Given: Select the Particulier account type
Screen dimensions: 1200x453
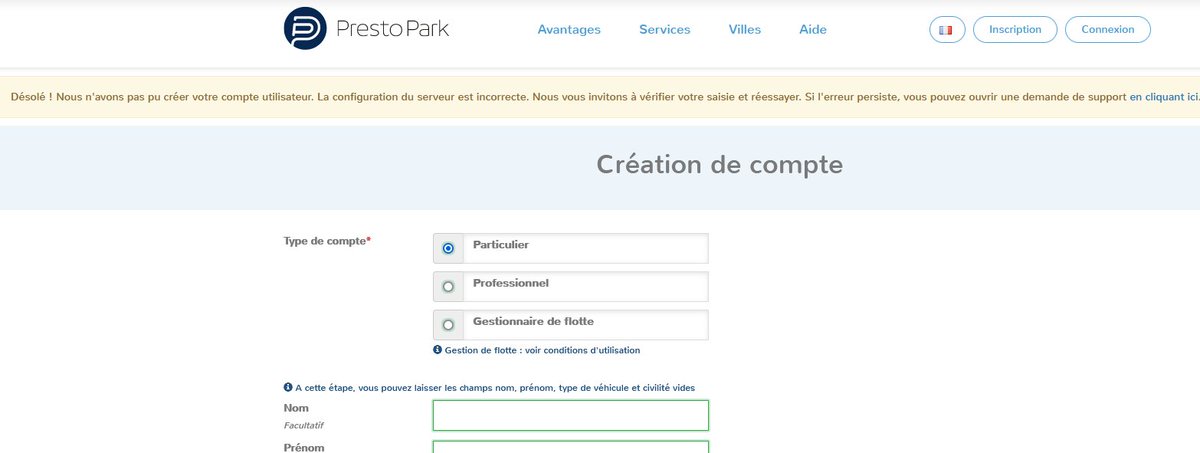Looking at the screenshot, I should 448,248.
